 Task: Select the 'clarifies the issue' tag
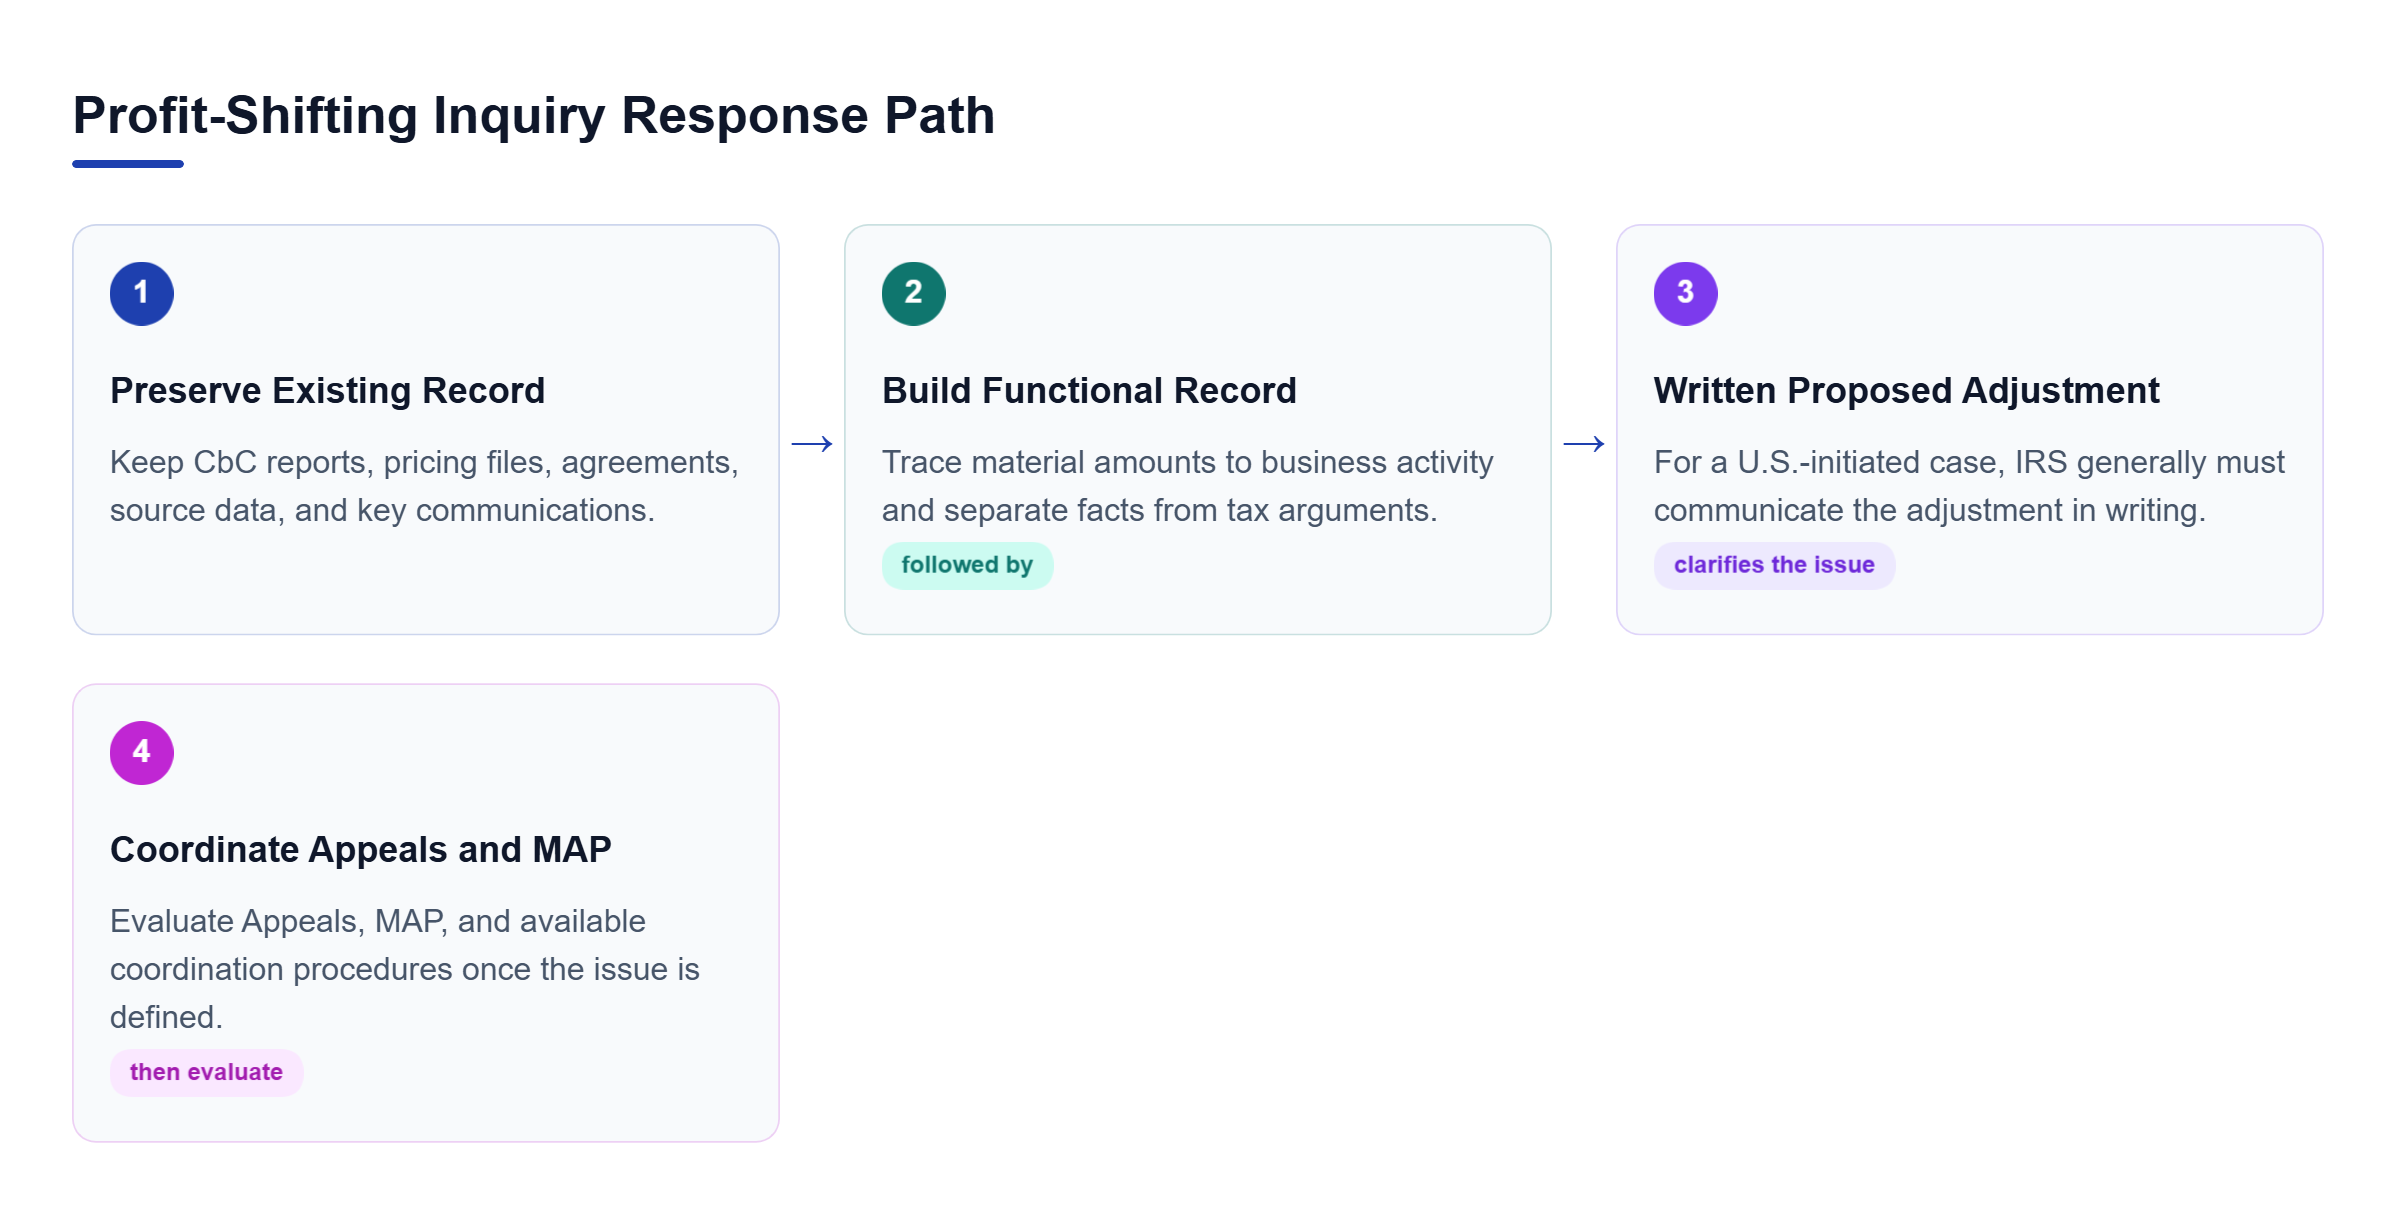point(1774,565)
